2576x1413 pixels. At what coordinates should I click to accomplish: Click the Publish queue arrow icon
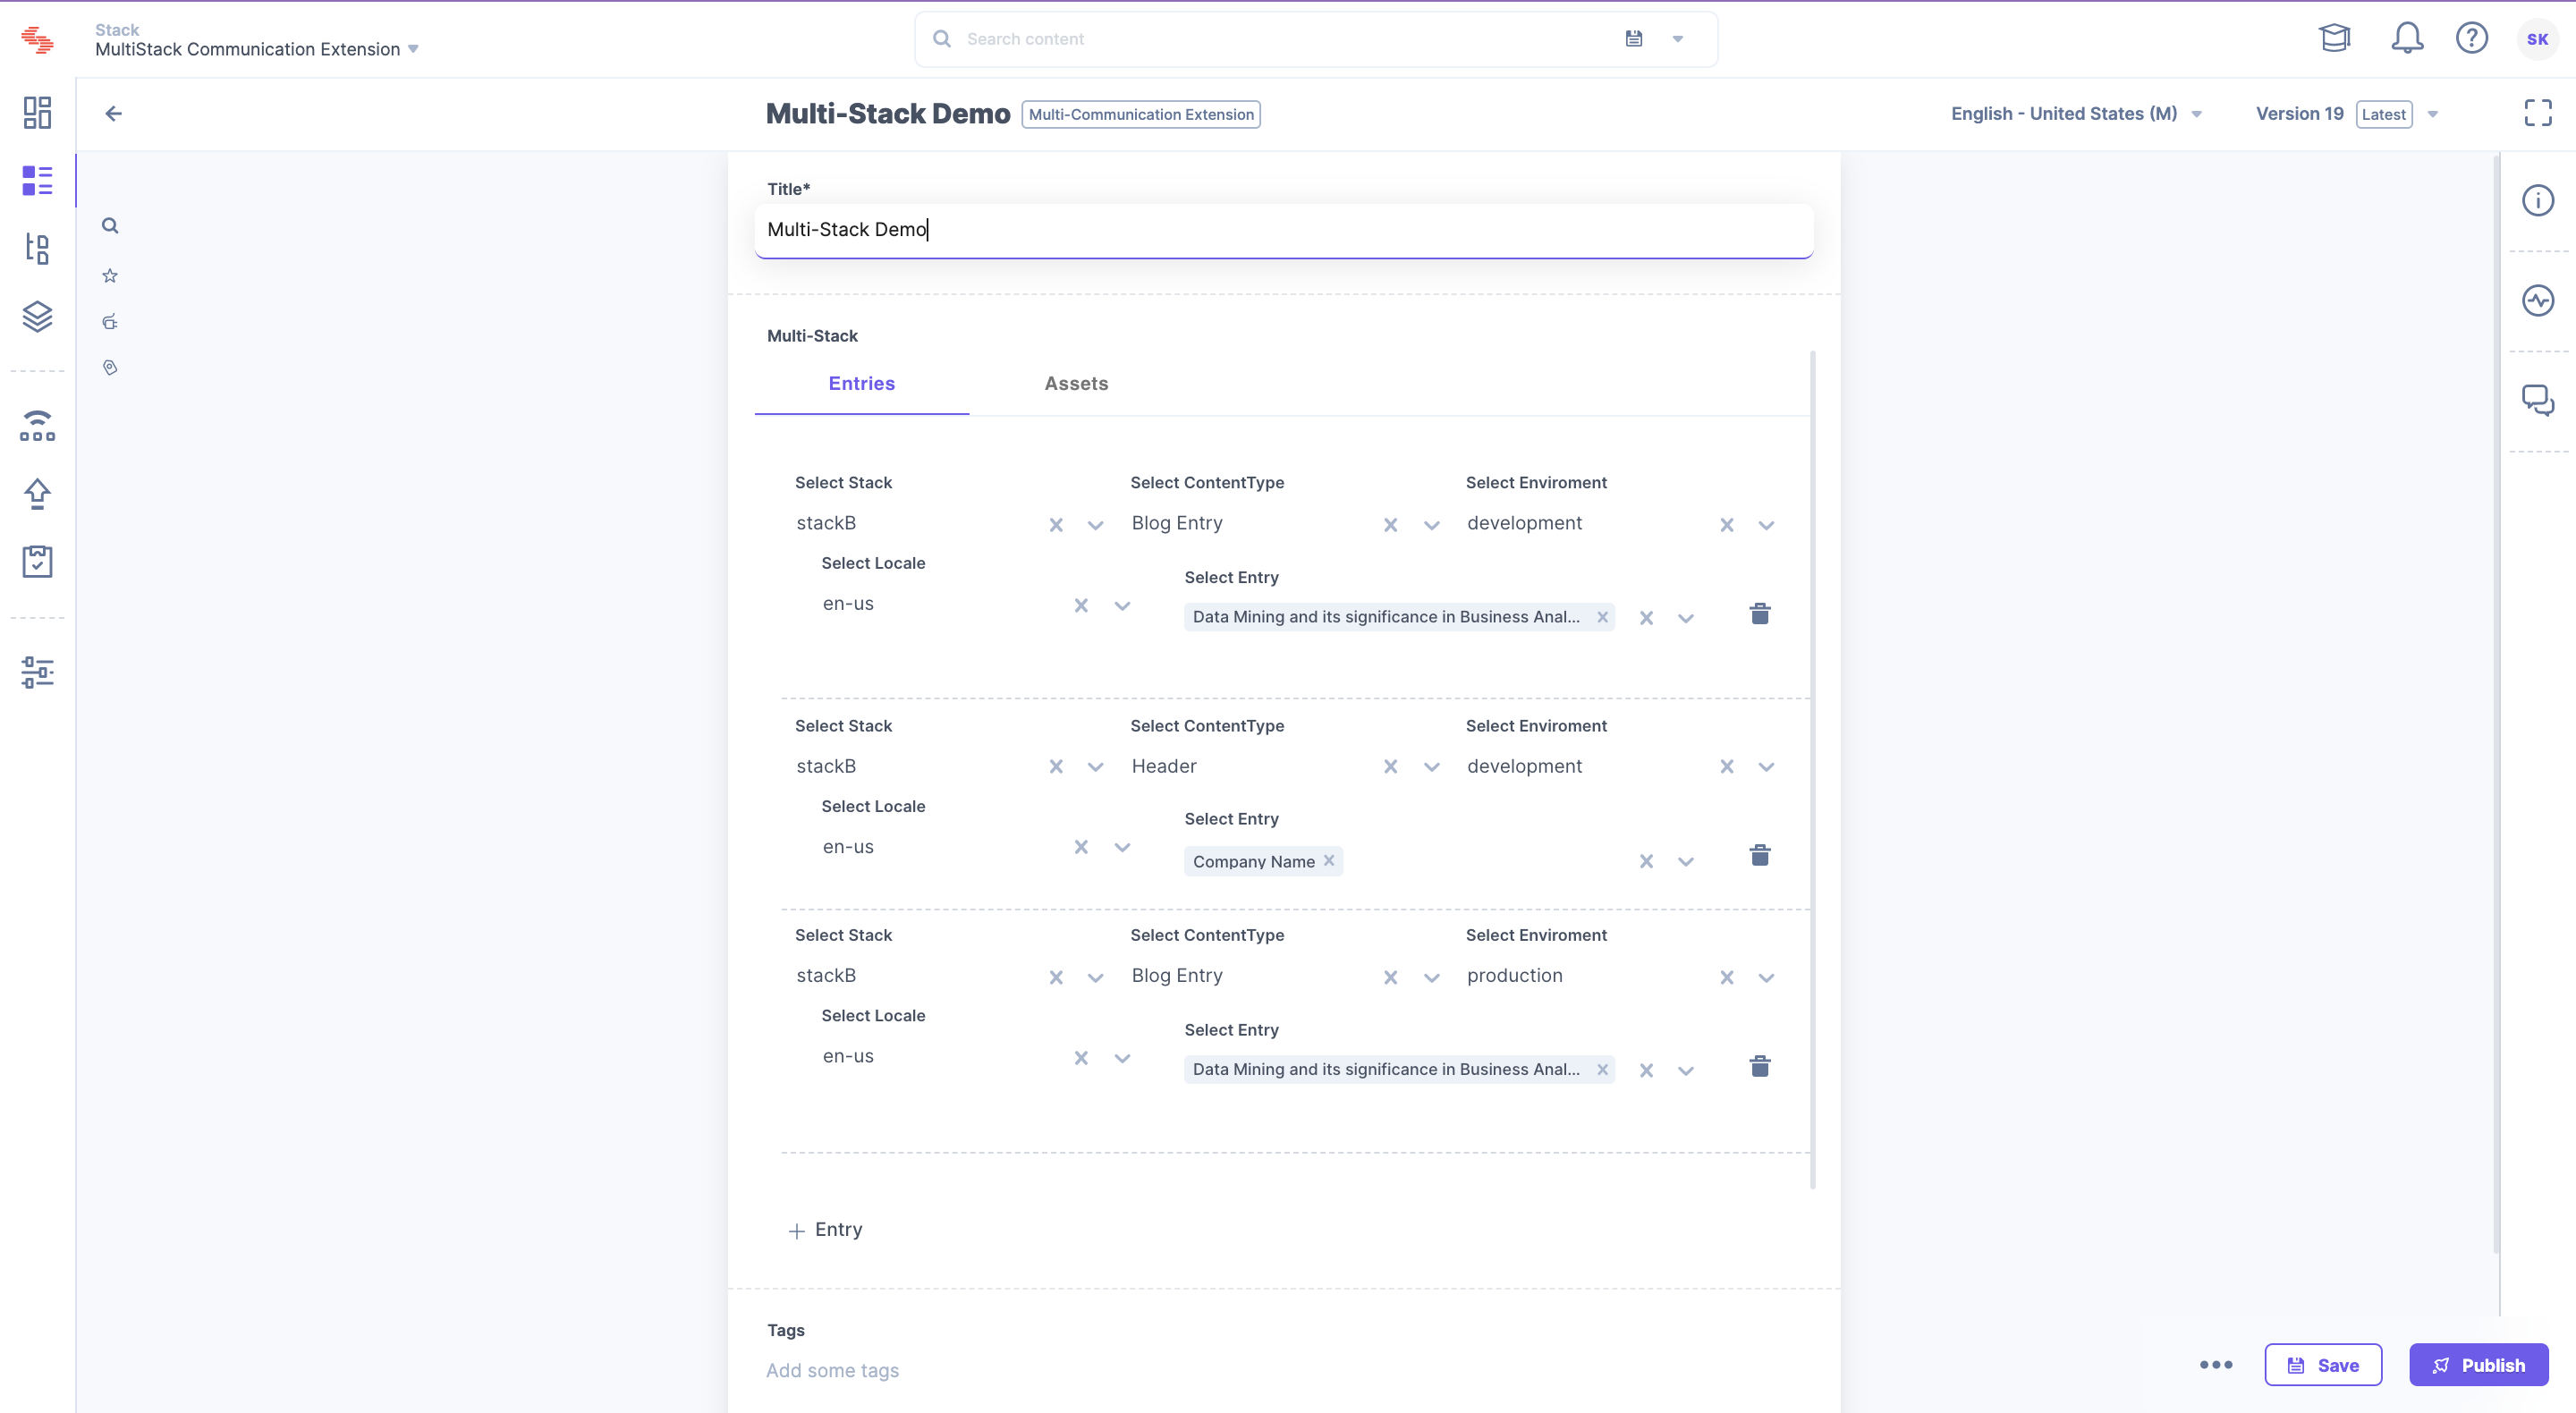pyautogui.click(x=37, y=493)
